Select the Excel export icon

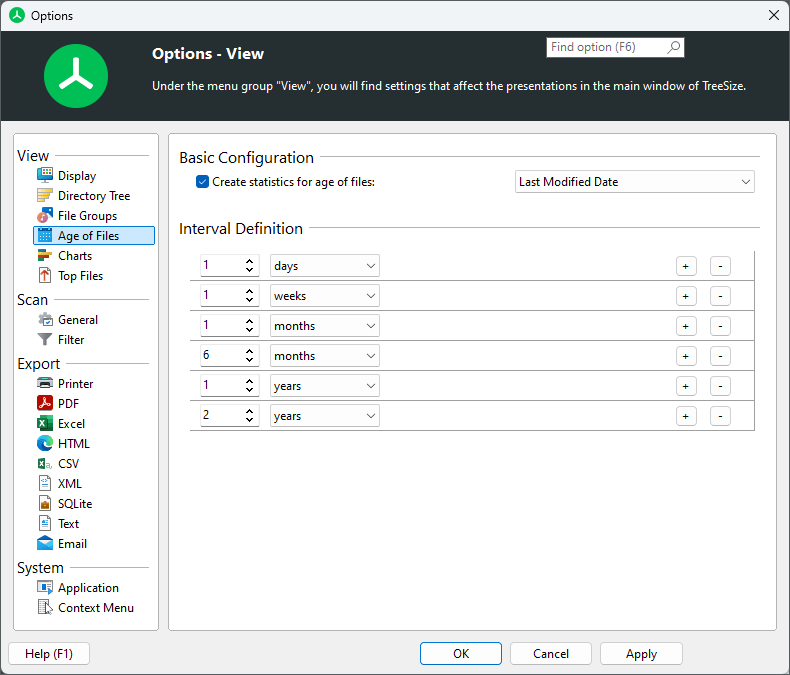(45, 424)
